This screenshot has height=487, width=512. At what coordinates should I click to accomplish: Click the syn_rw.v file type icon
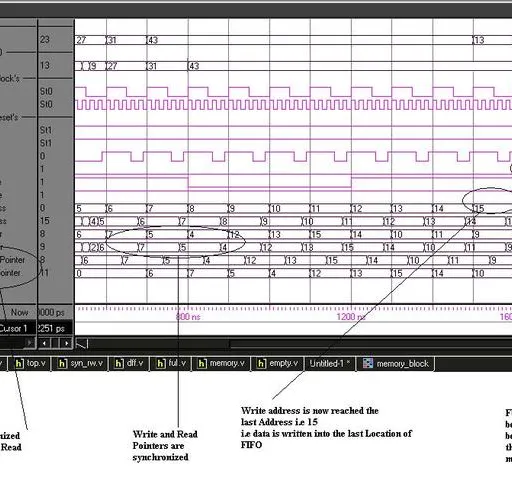(62, 363)
